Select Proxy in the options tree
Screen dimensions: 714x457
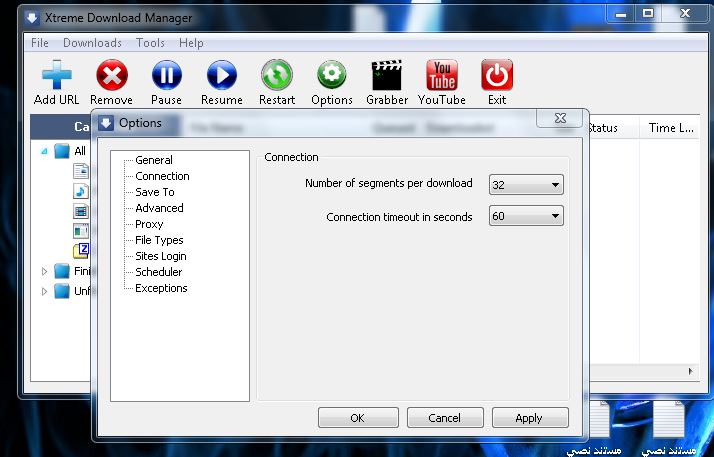point(149,224)
